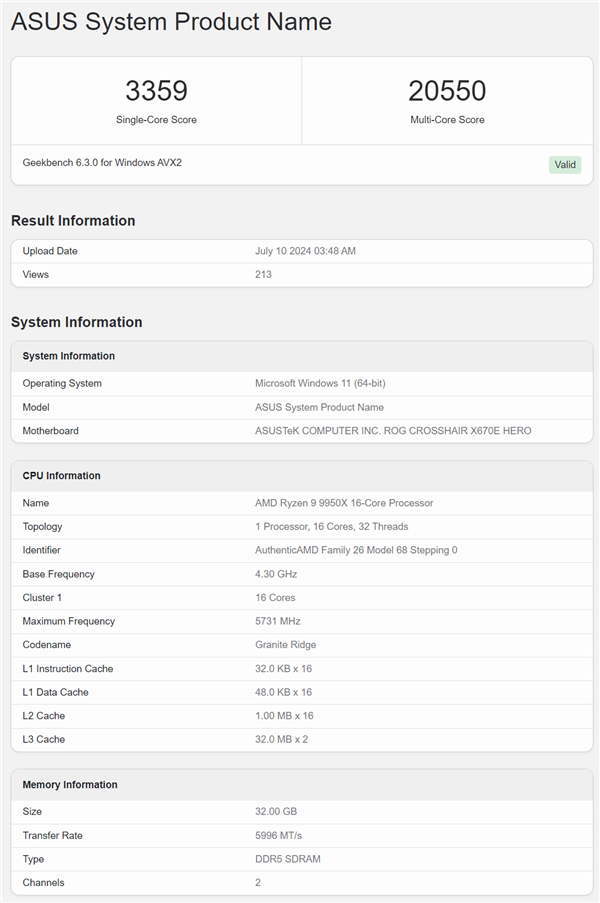Screen dimensions: 600x903
Task: Click the Result Information heading
Action: coord(73,221)
